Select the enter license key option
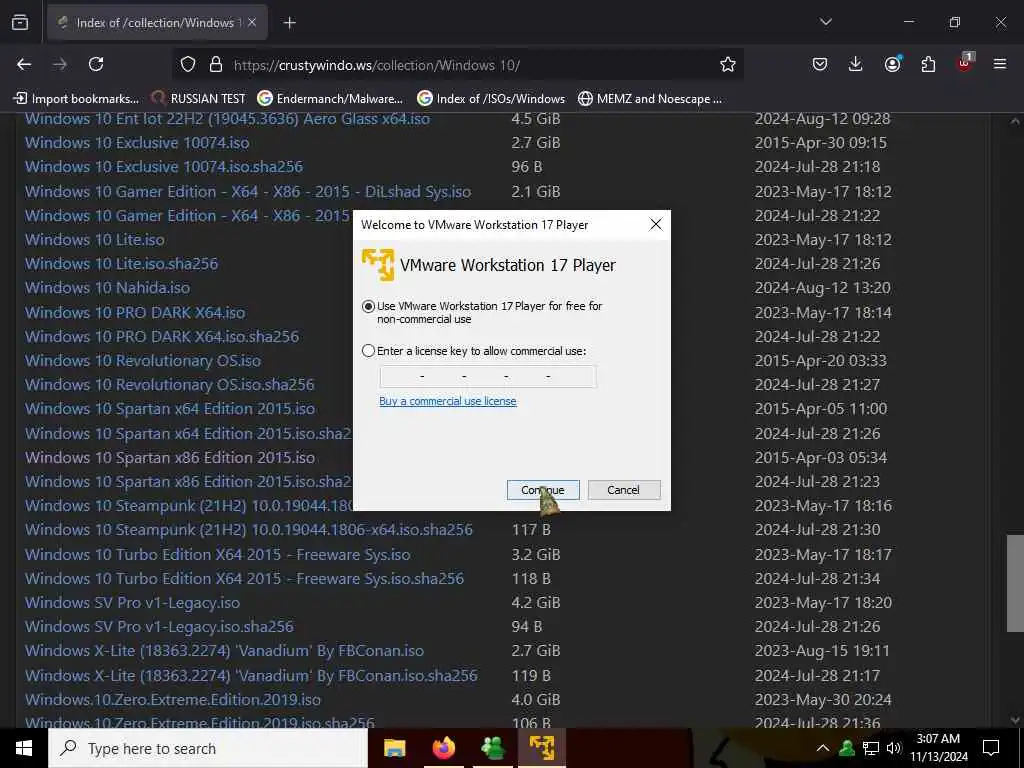The width and height of the screenshot is (1024, 768). click(x=368, y=351)
